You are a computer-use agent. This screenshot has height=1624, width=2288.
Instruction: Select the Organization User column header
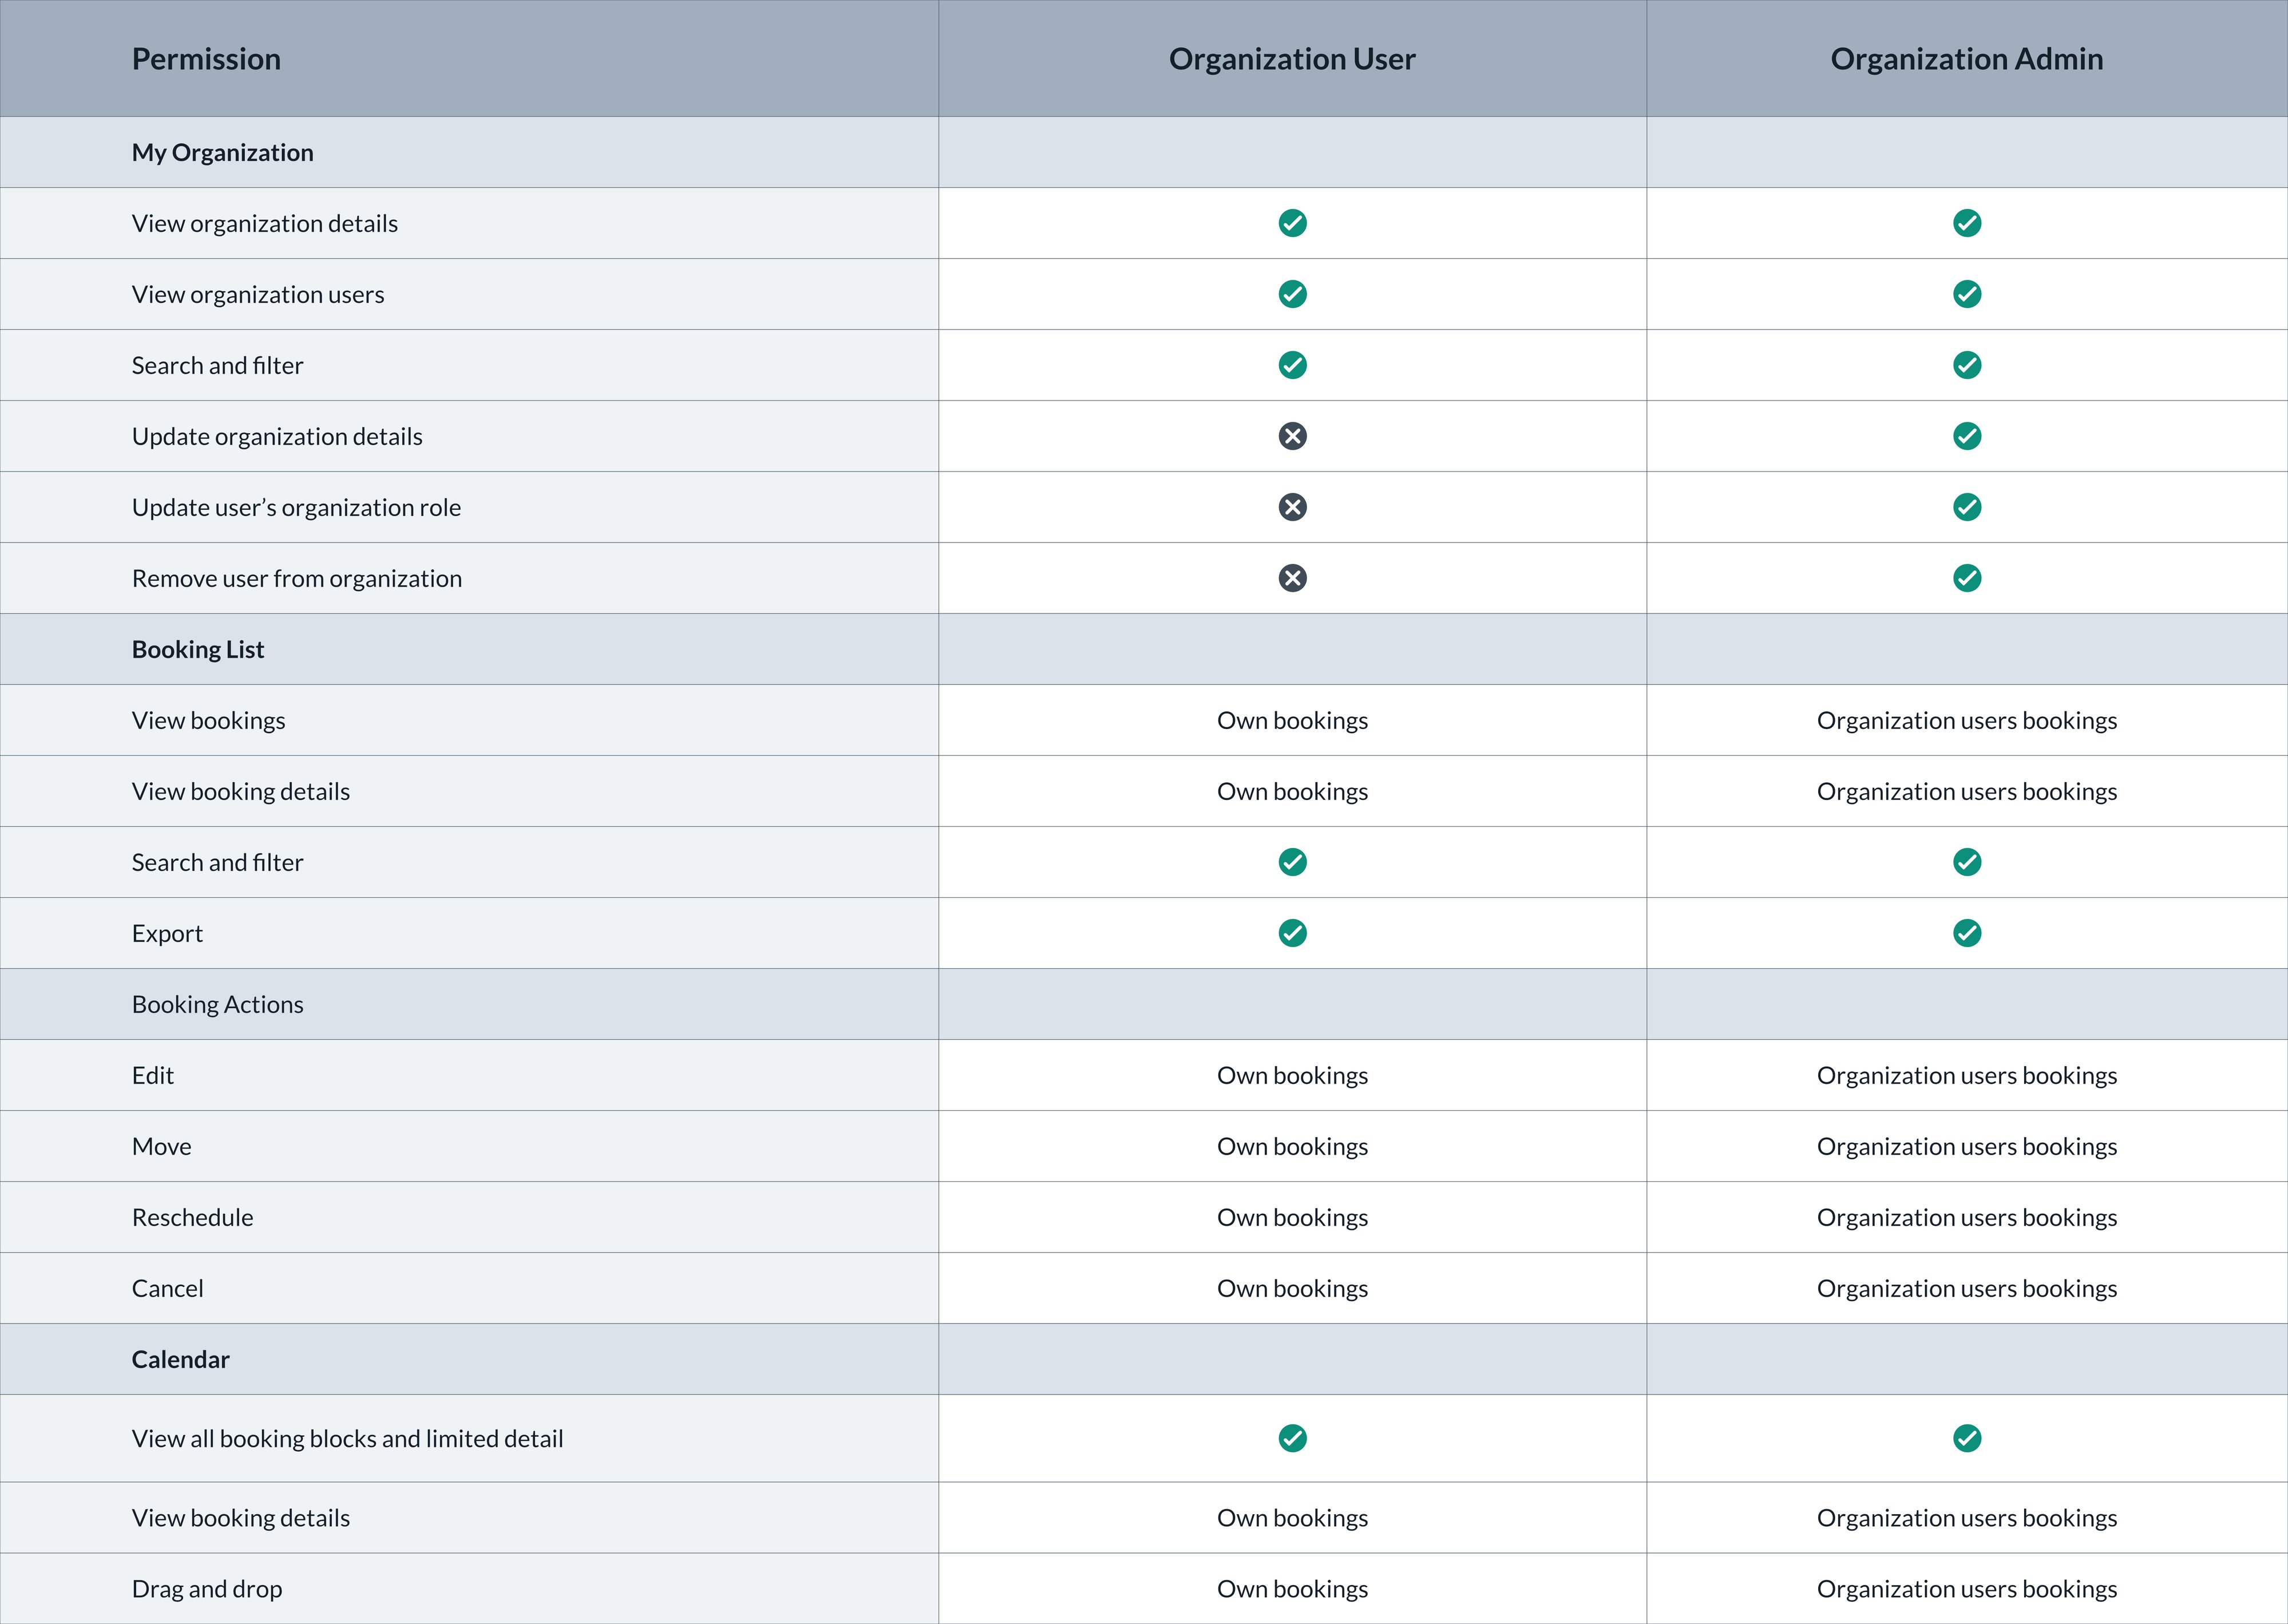1292,59
